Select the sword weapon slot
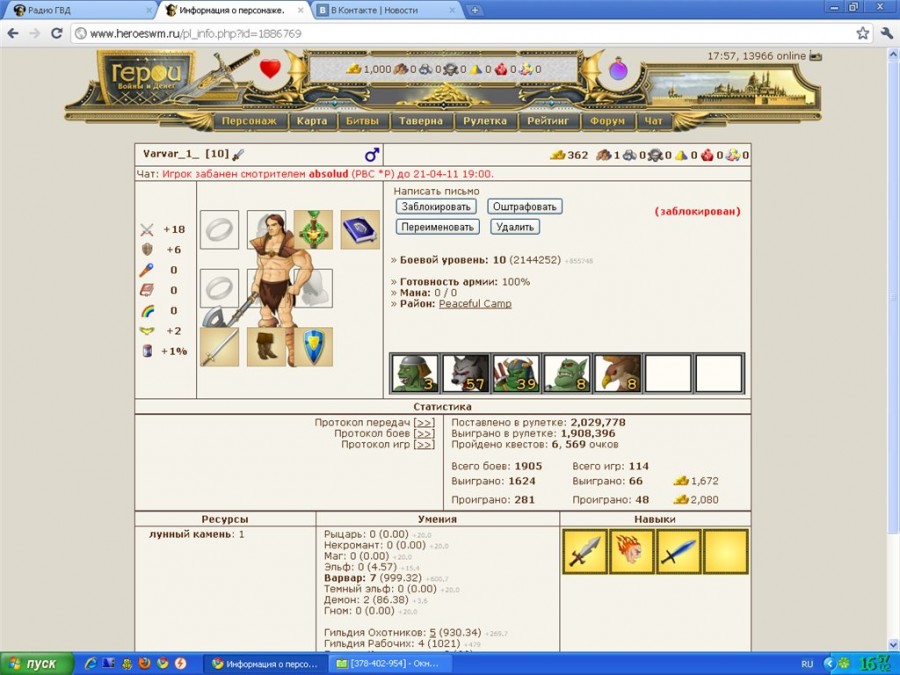The image size is (900, 675). (219, 347)
